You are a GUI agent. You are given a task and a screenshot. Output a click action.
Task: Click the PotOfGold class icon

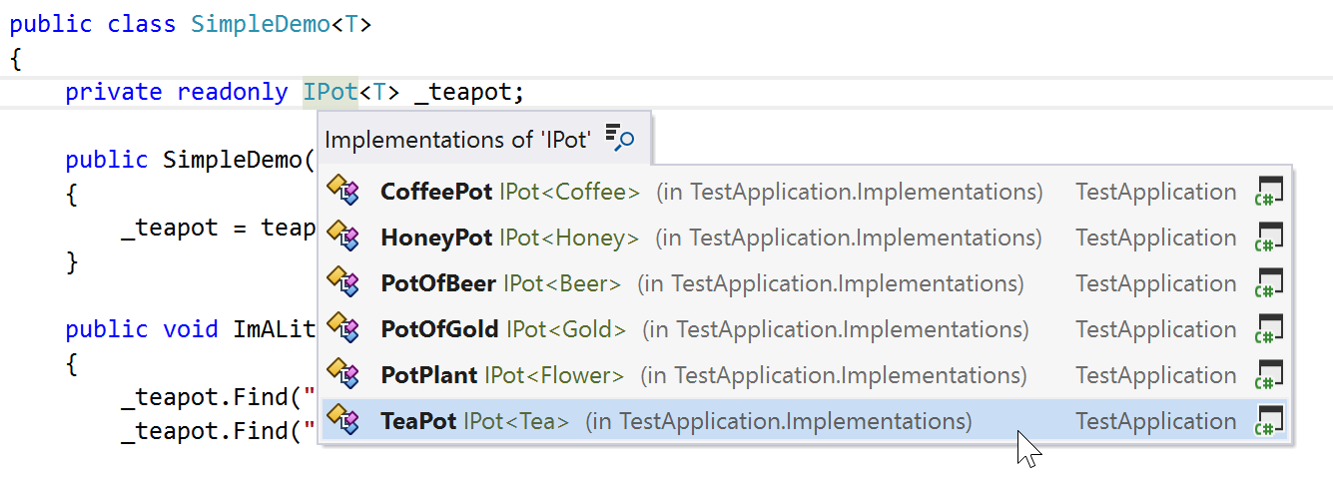point(343,329)
